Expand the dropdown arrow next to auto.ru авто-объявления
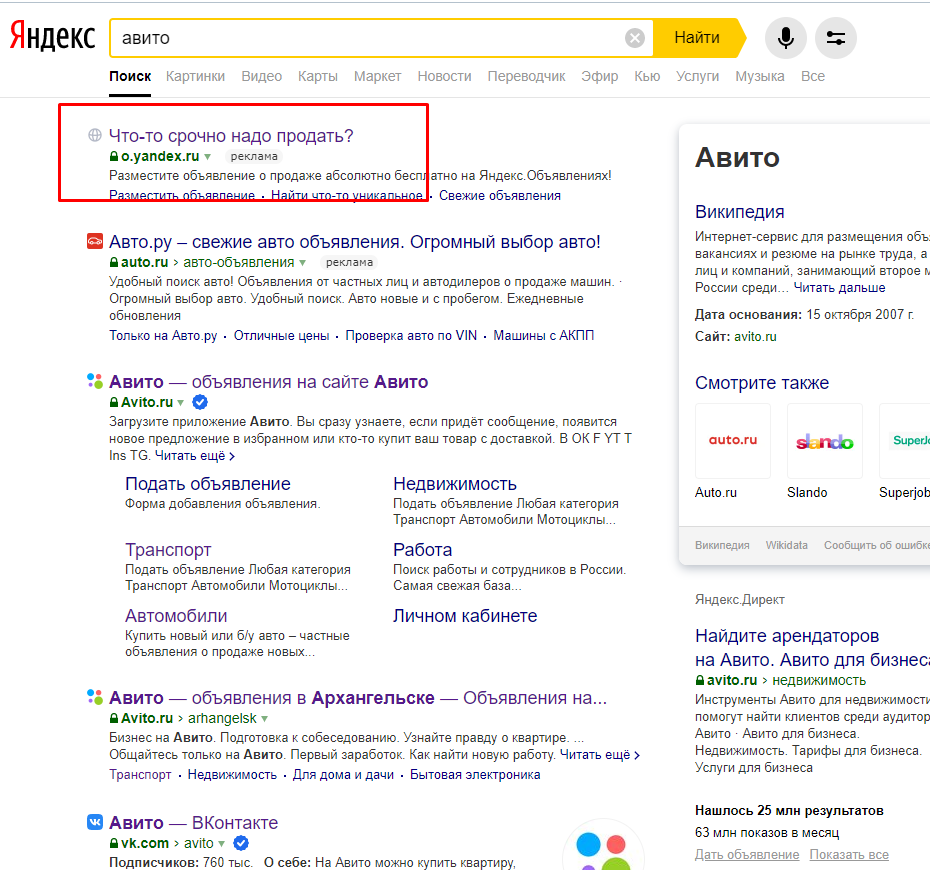Screen dimensions: 930x870 tap(302, 263)
